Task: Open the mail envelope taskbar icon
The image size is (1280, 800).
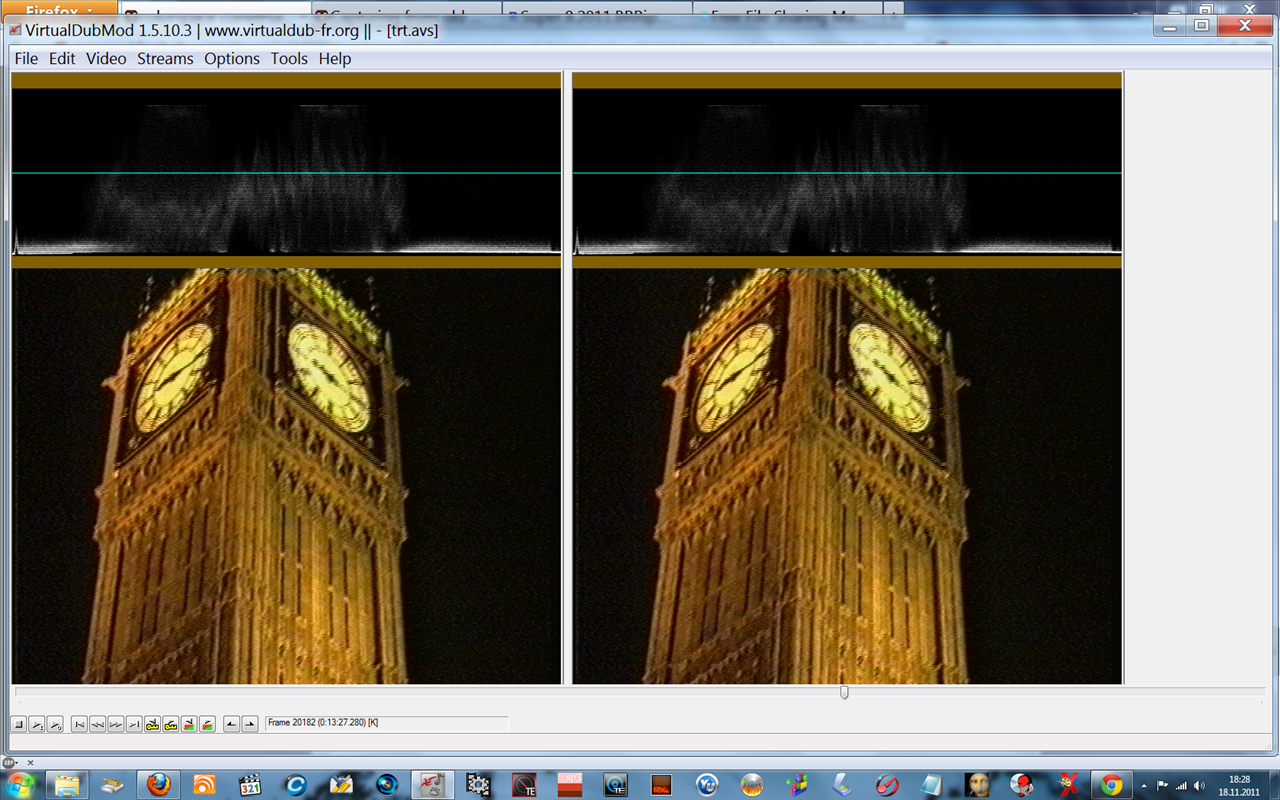Action: tap(342, 785)
